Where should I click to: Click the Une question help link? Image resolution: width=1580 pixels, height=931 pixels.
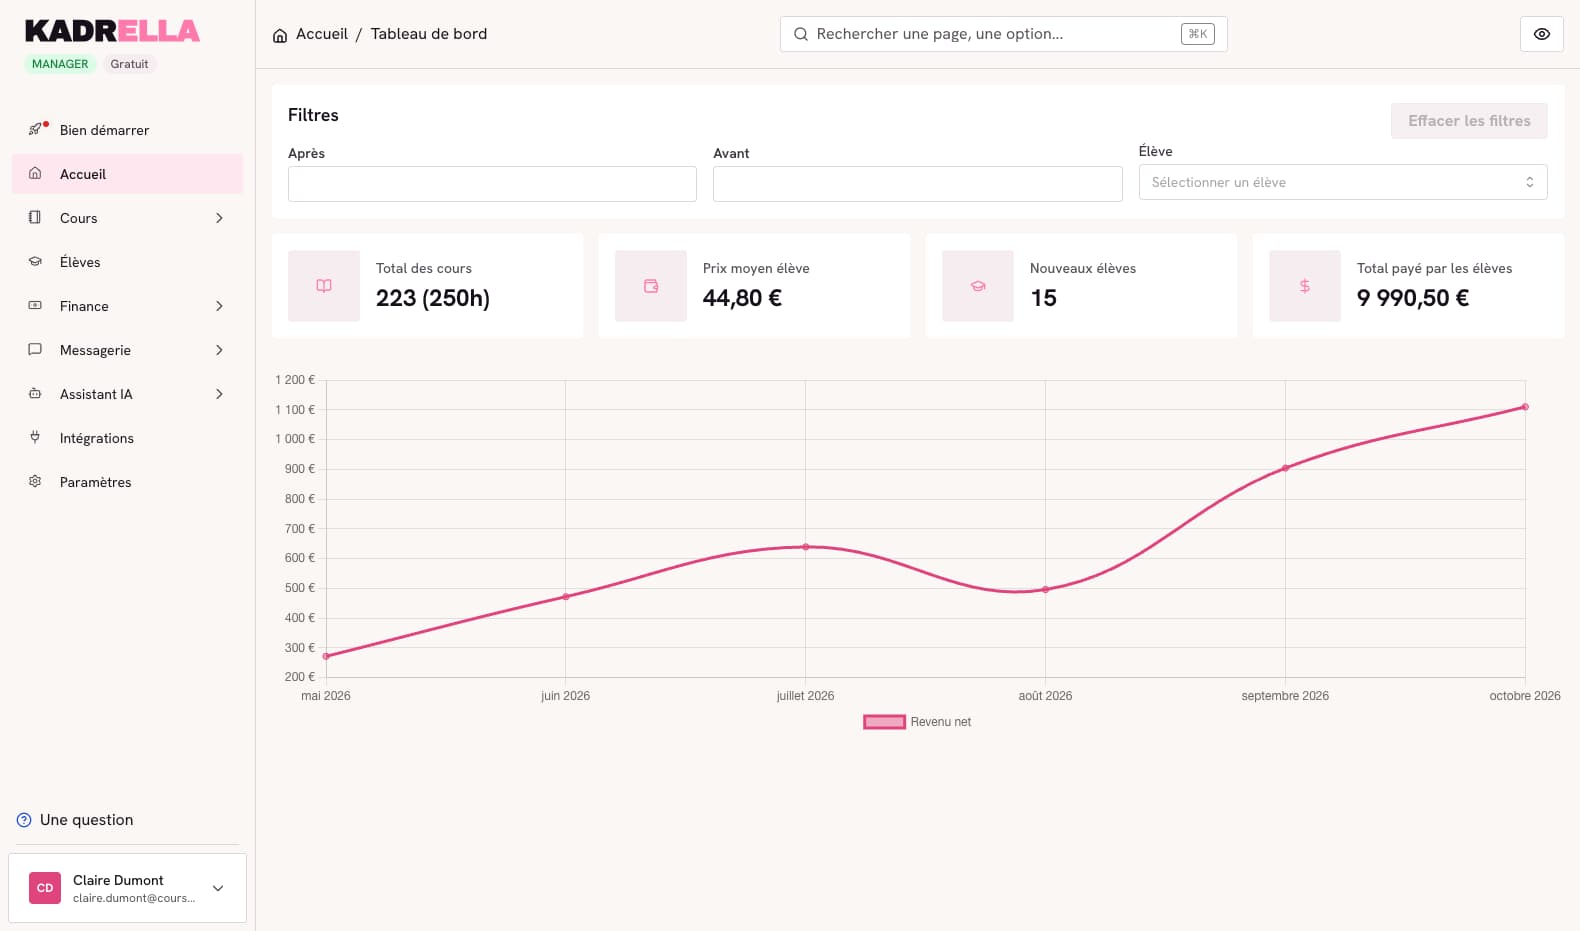(75, 820)
